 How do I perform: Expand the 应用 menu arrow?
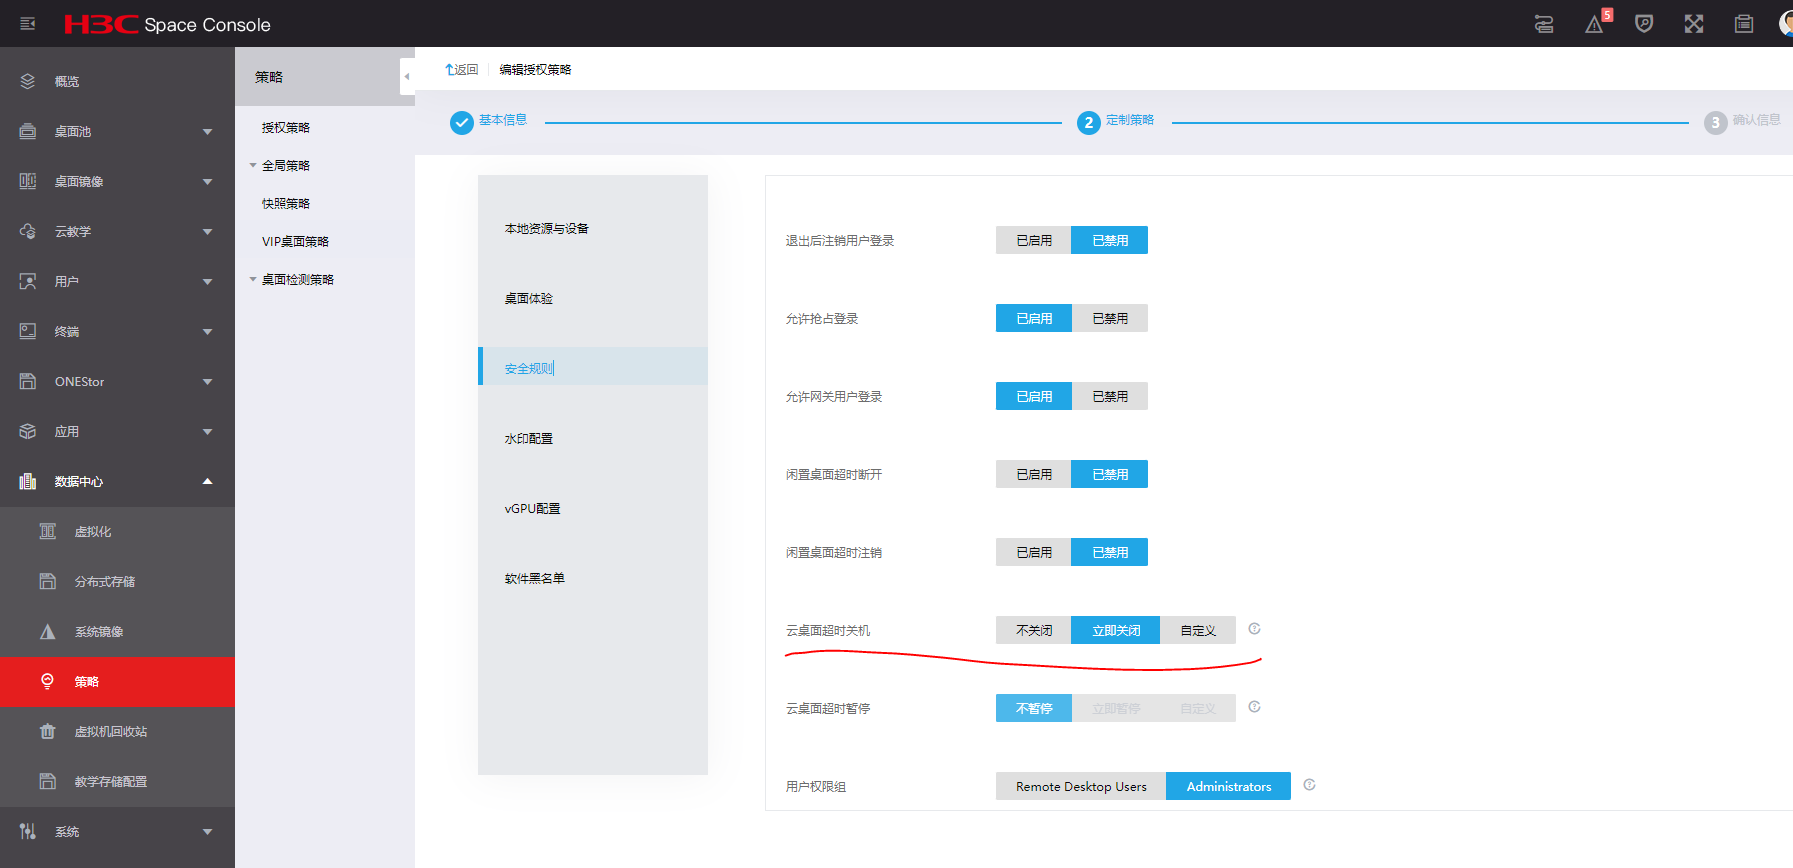tap(207, 431)
